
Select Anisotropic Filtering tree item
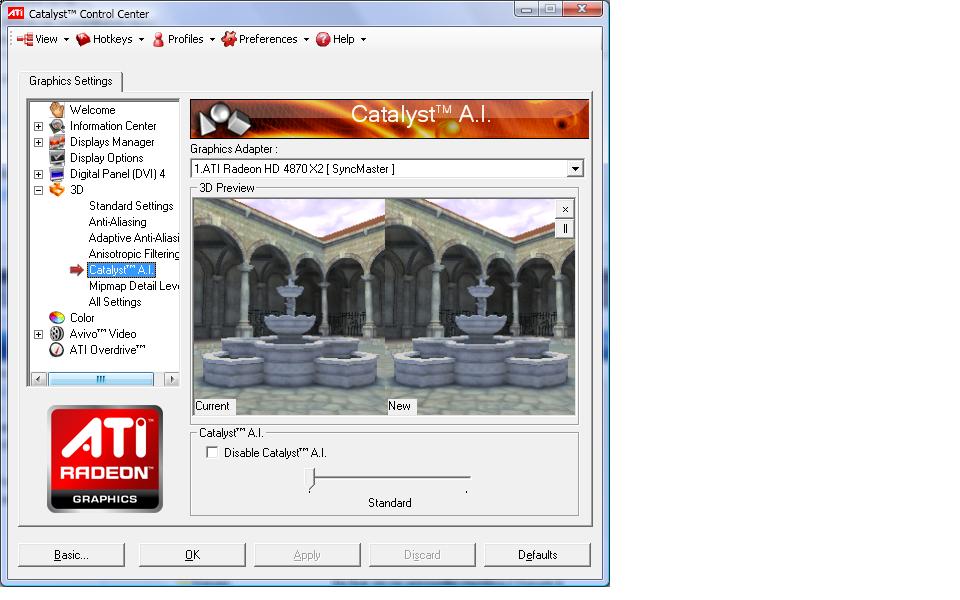click(x=133, y=253)
